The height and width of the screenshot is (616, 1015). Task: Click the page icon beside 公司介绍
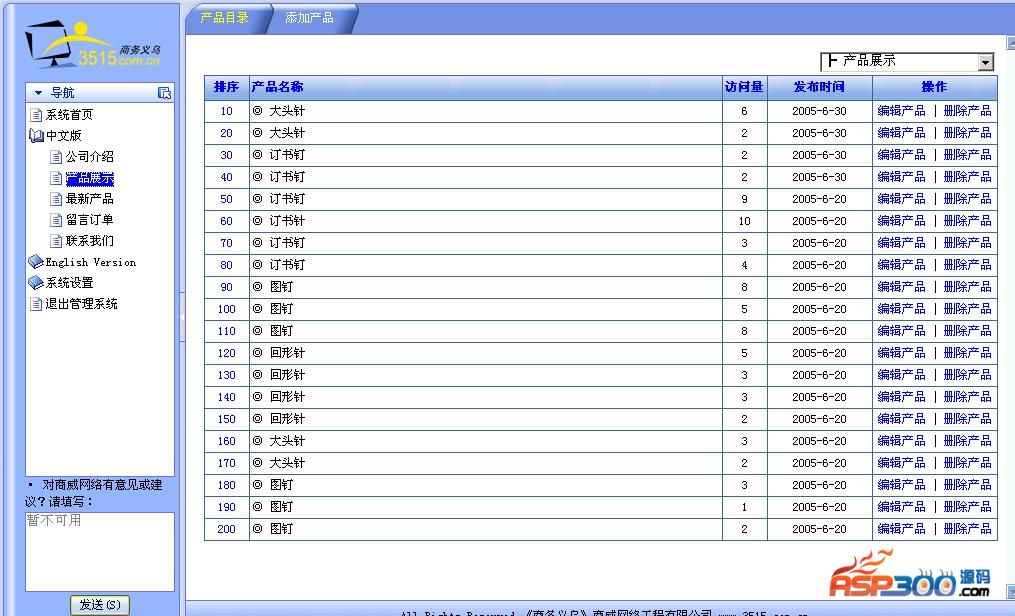tap(56, 157)
